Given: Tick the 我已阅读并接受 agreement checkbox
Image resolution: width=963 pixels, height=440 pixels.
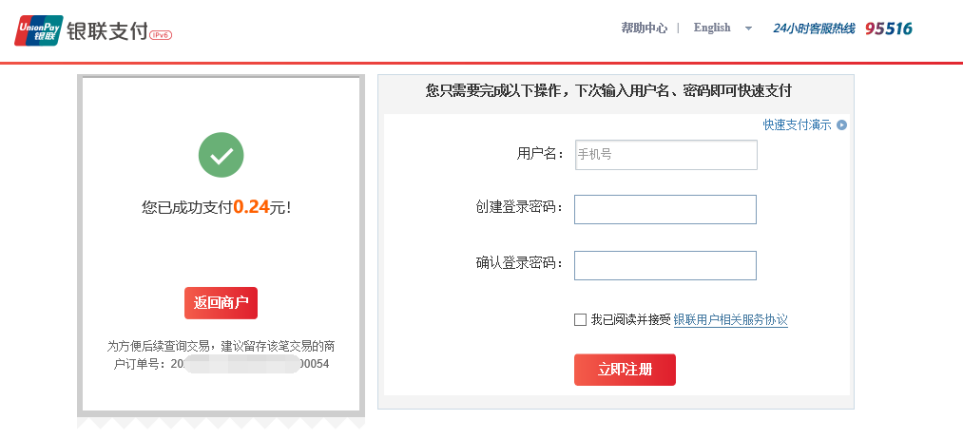Looking at the screenshot, I should 580,320.
